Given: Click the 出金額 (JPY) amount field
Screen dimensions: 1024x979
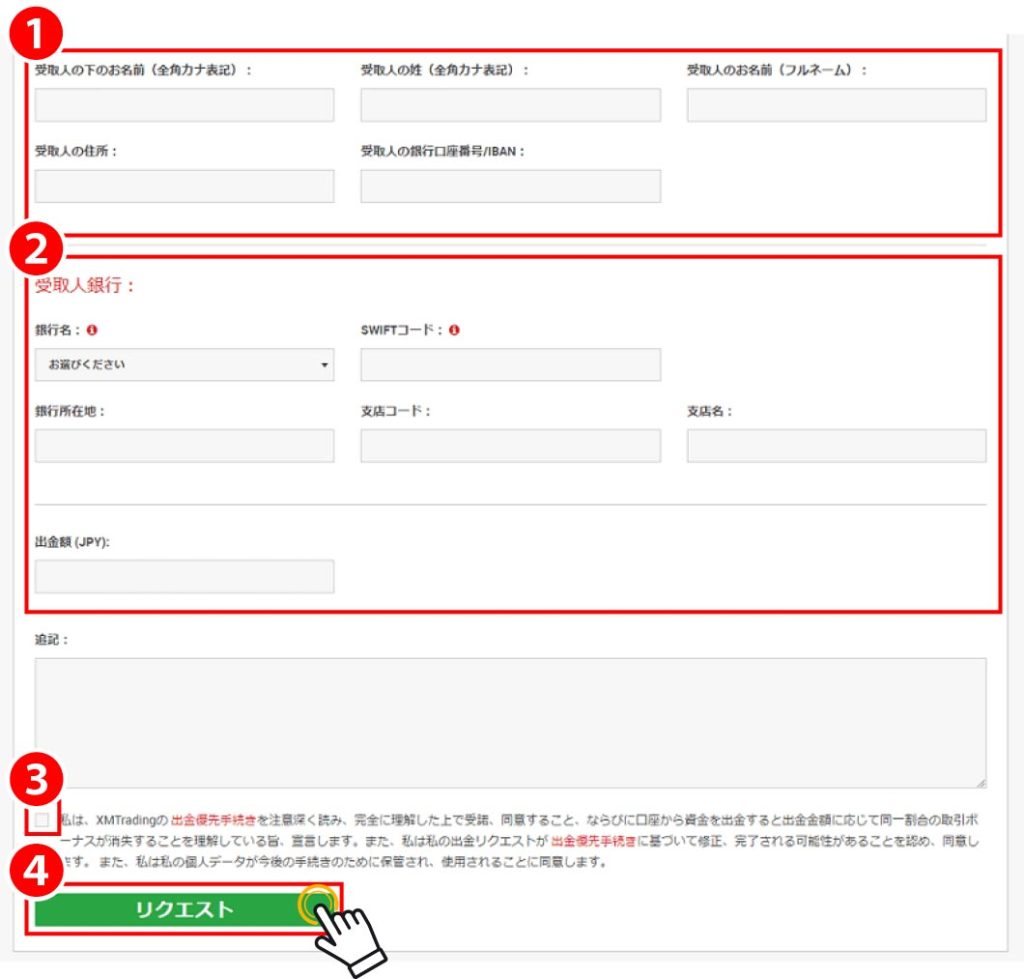Looking at the screenshot, I should pyautogui.click(x=184, y=577).
